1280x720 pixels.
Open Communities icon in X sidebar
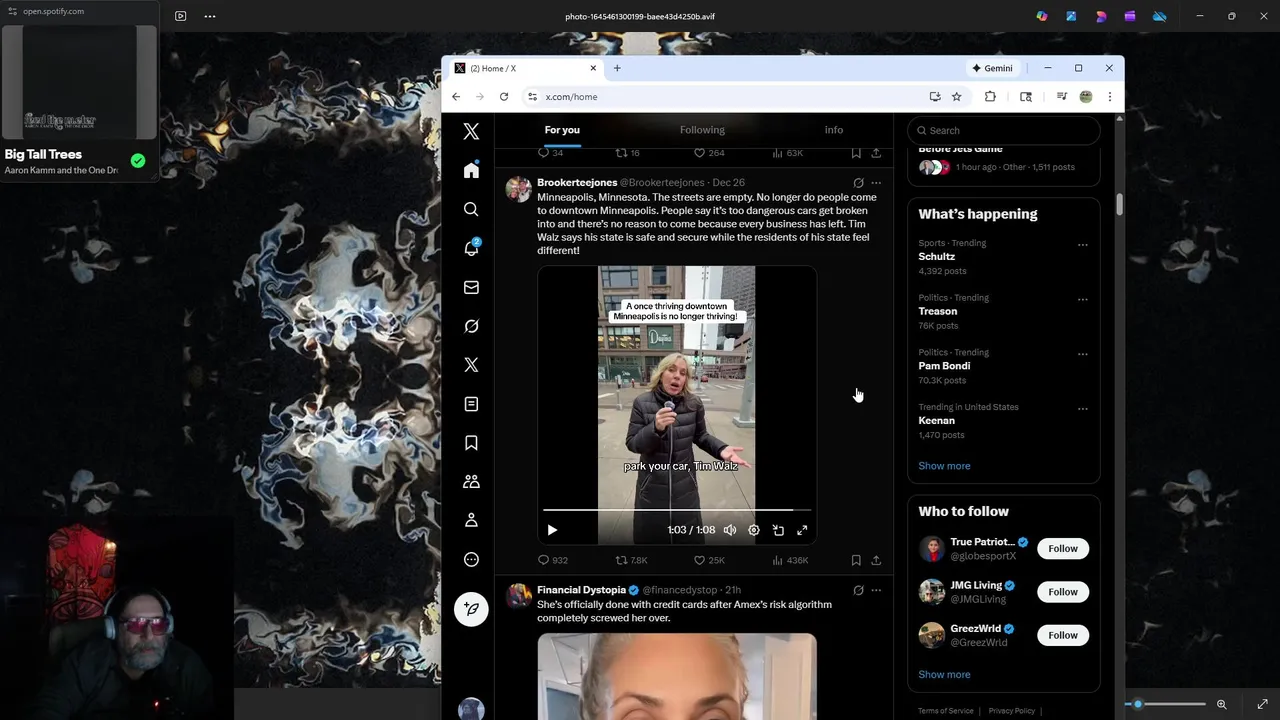click(471, 481)
